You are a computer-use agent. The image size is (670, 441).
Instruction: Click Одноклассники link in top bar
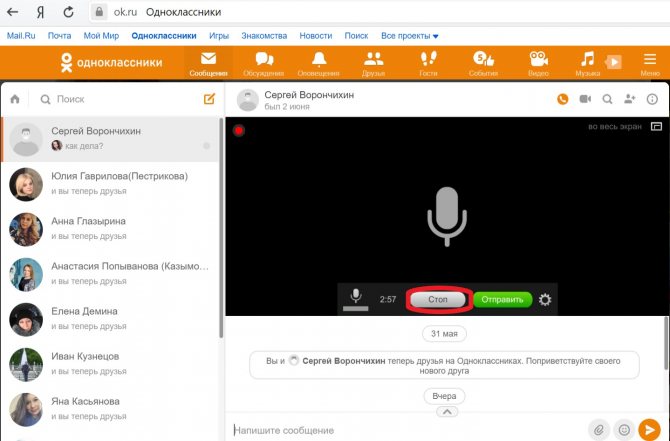coord(164,36)
